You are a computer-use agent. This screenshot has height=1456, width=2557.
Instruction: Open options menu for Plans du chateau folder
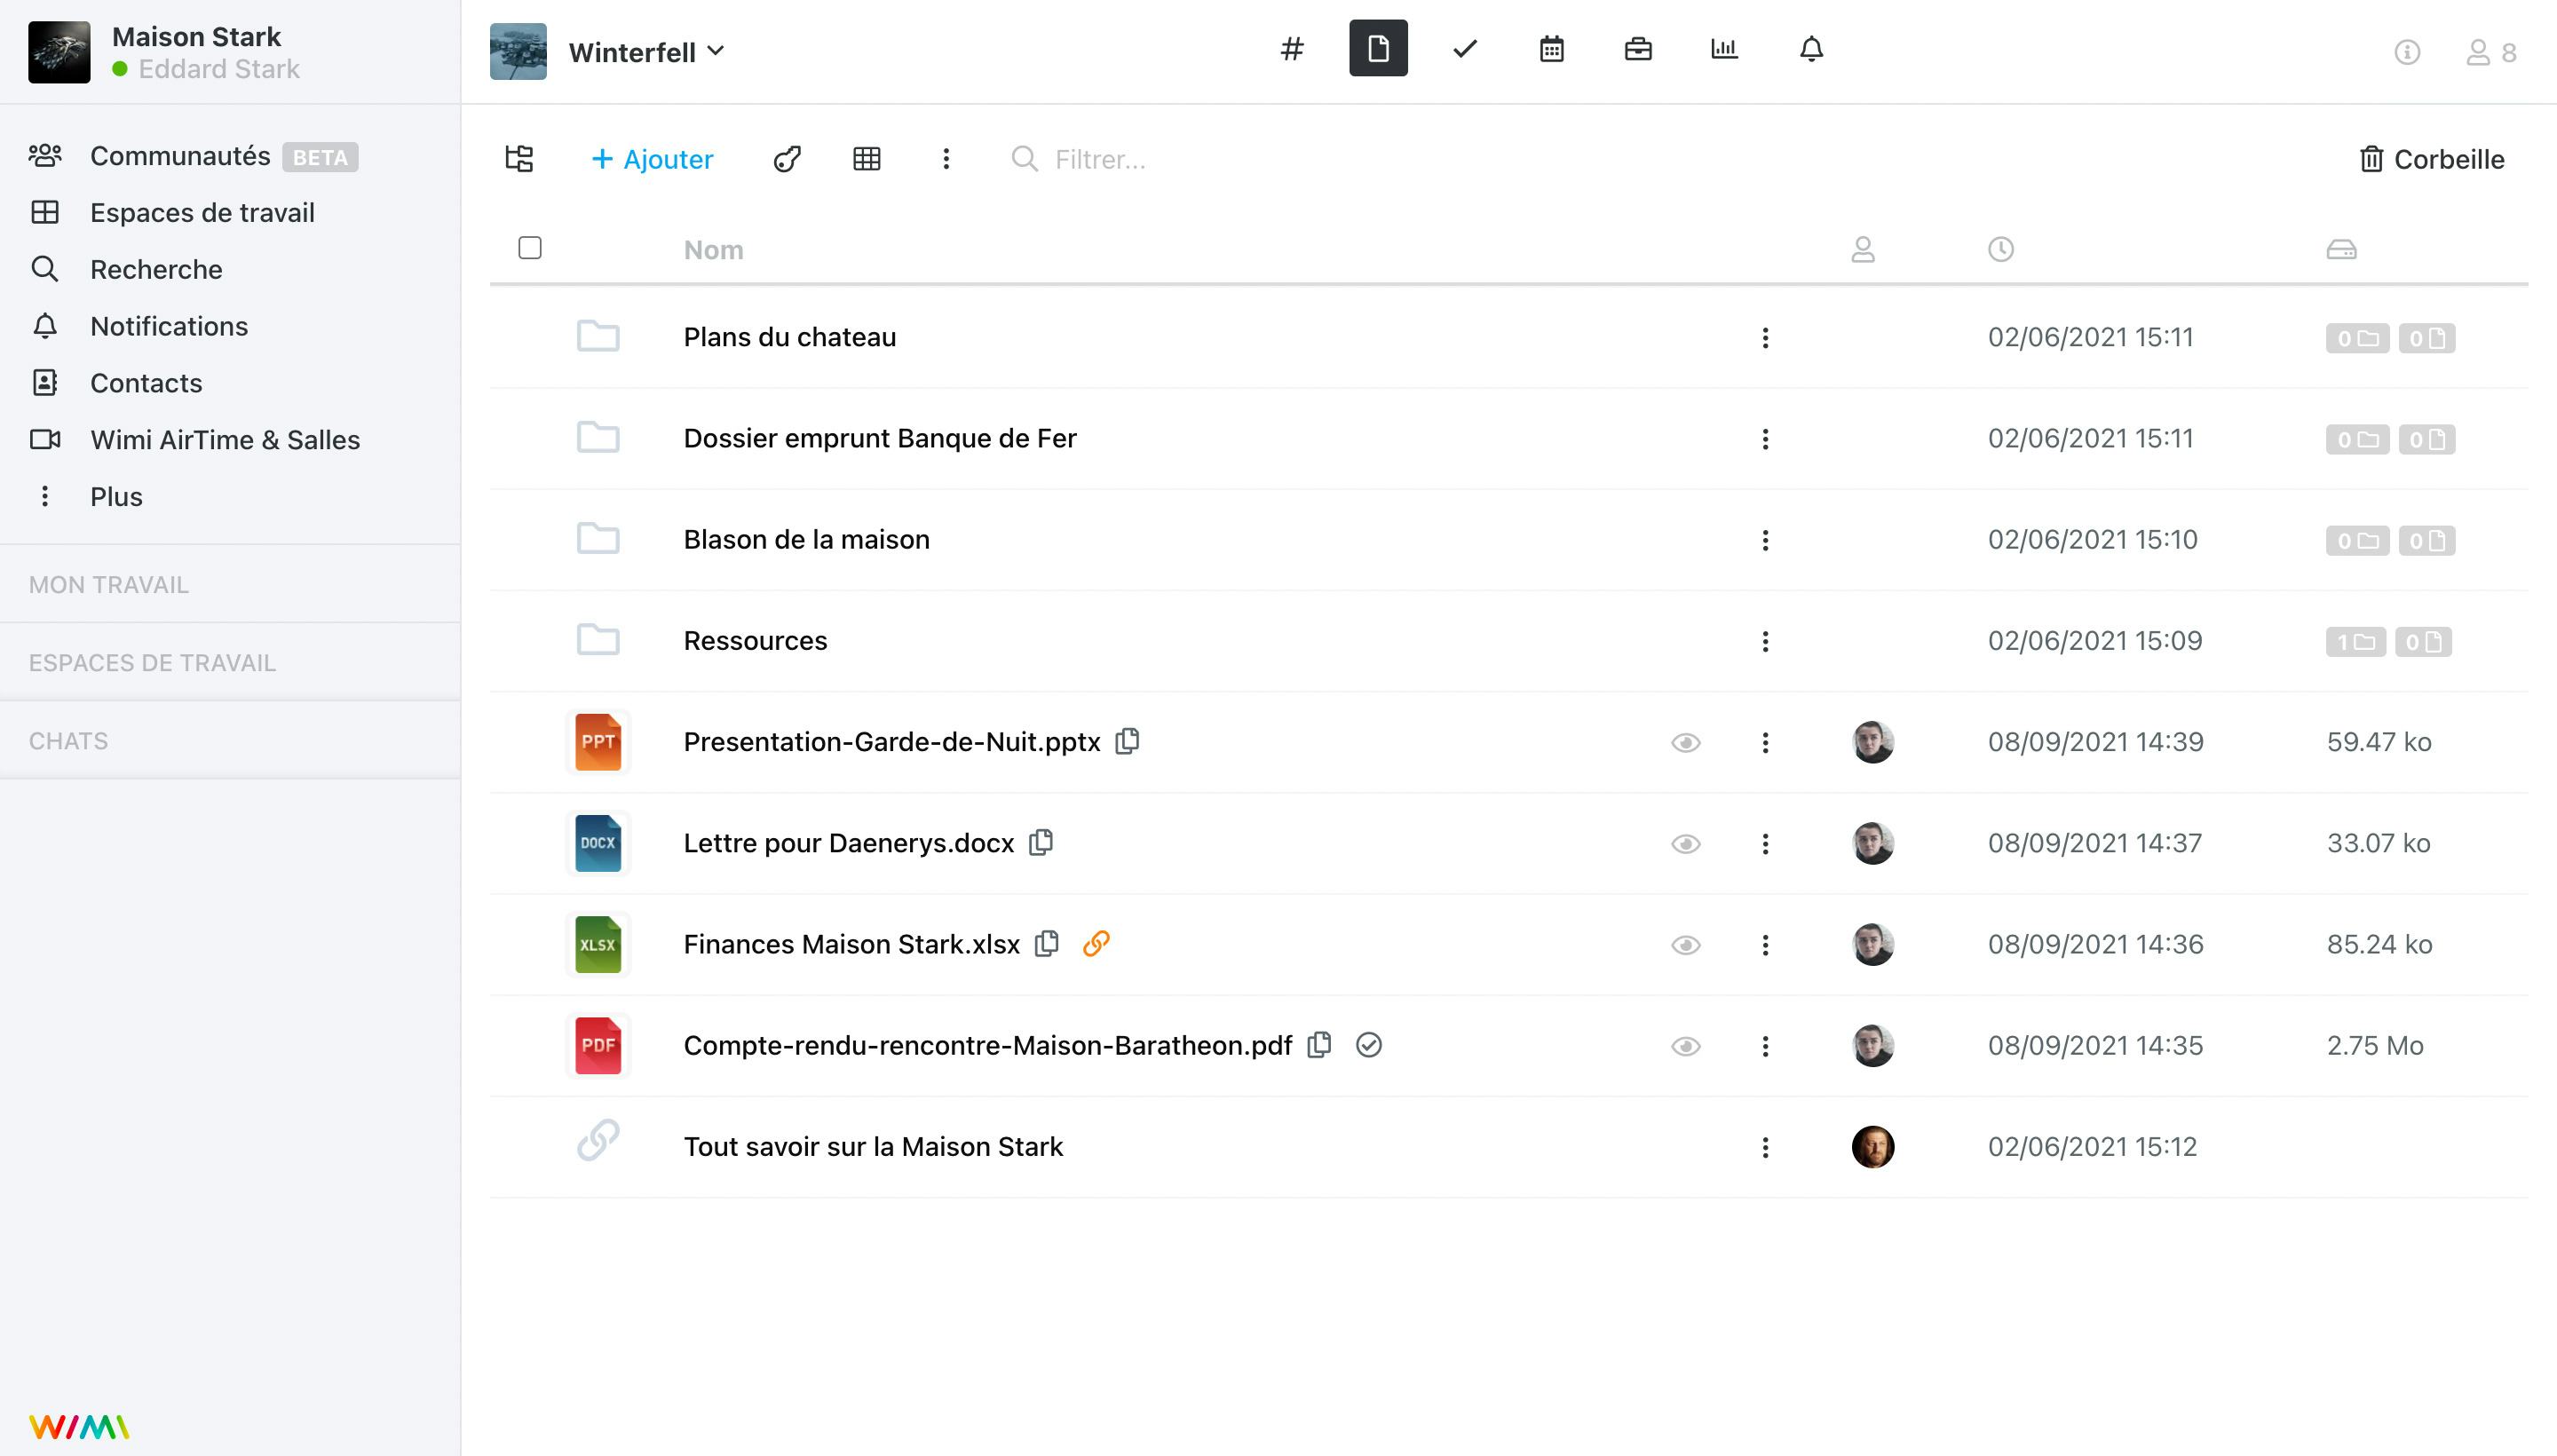pos(1765,337)
